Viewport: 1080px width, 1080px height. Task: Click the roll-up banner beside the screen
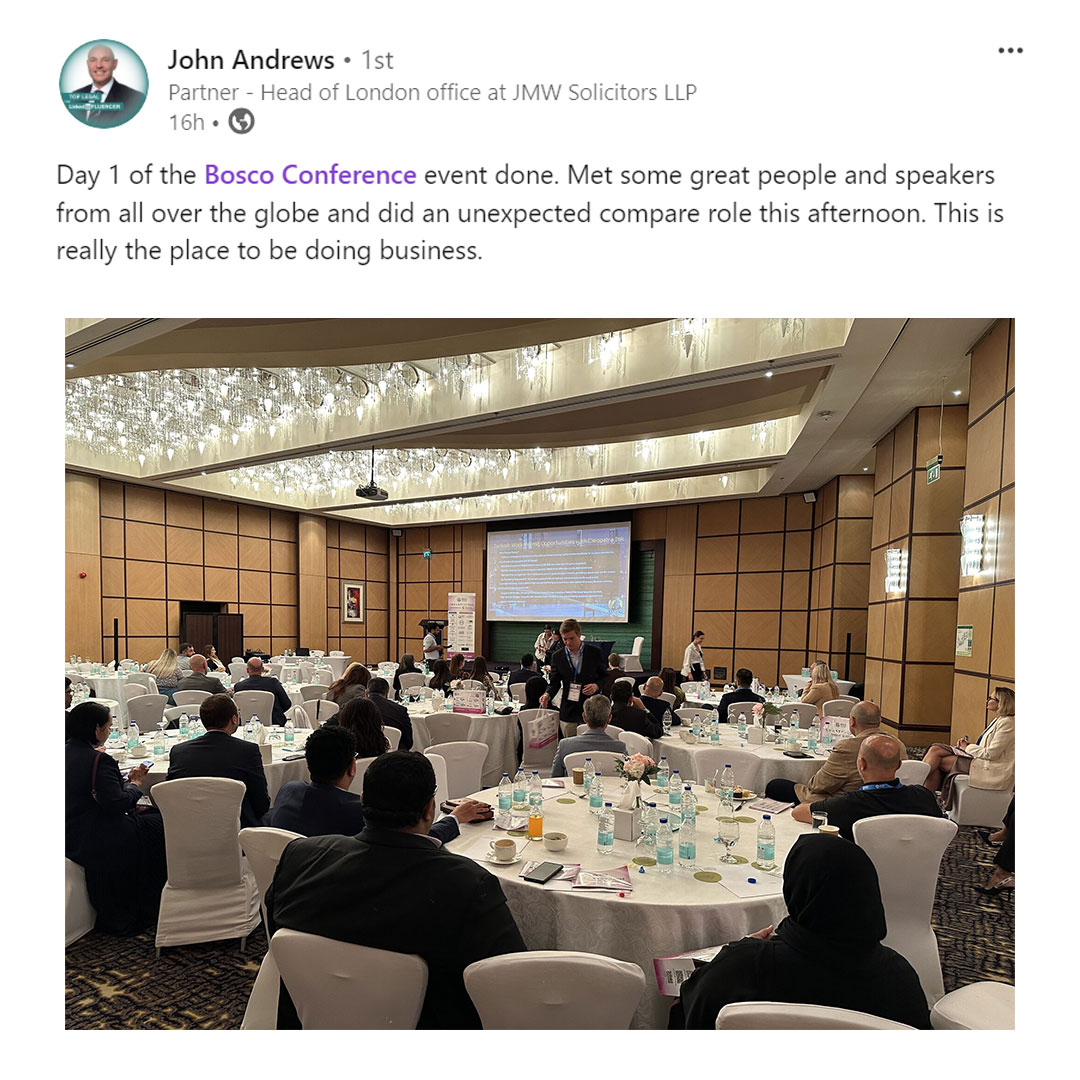pos(461,623)
